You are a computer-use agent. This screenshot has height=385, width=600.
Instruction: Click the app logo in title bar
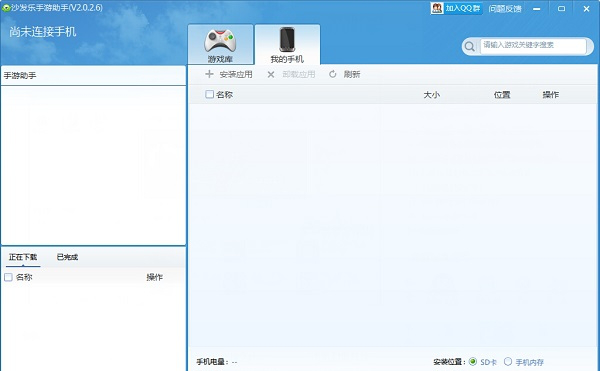click(6, 8)
